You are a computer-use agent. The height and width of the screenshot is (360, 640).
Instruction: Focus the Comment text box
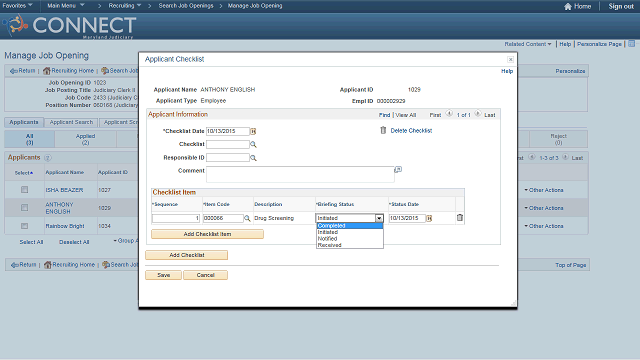click(300, 174)
